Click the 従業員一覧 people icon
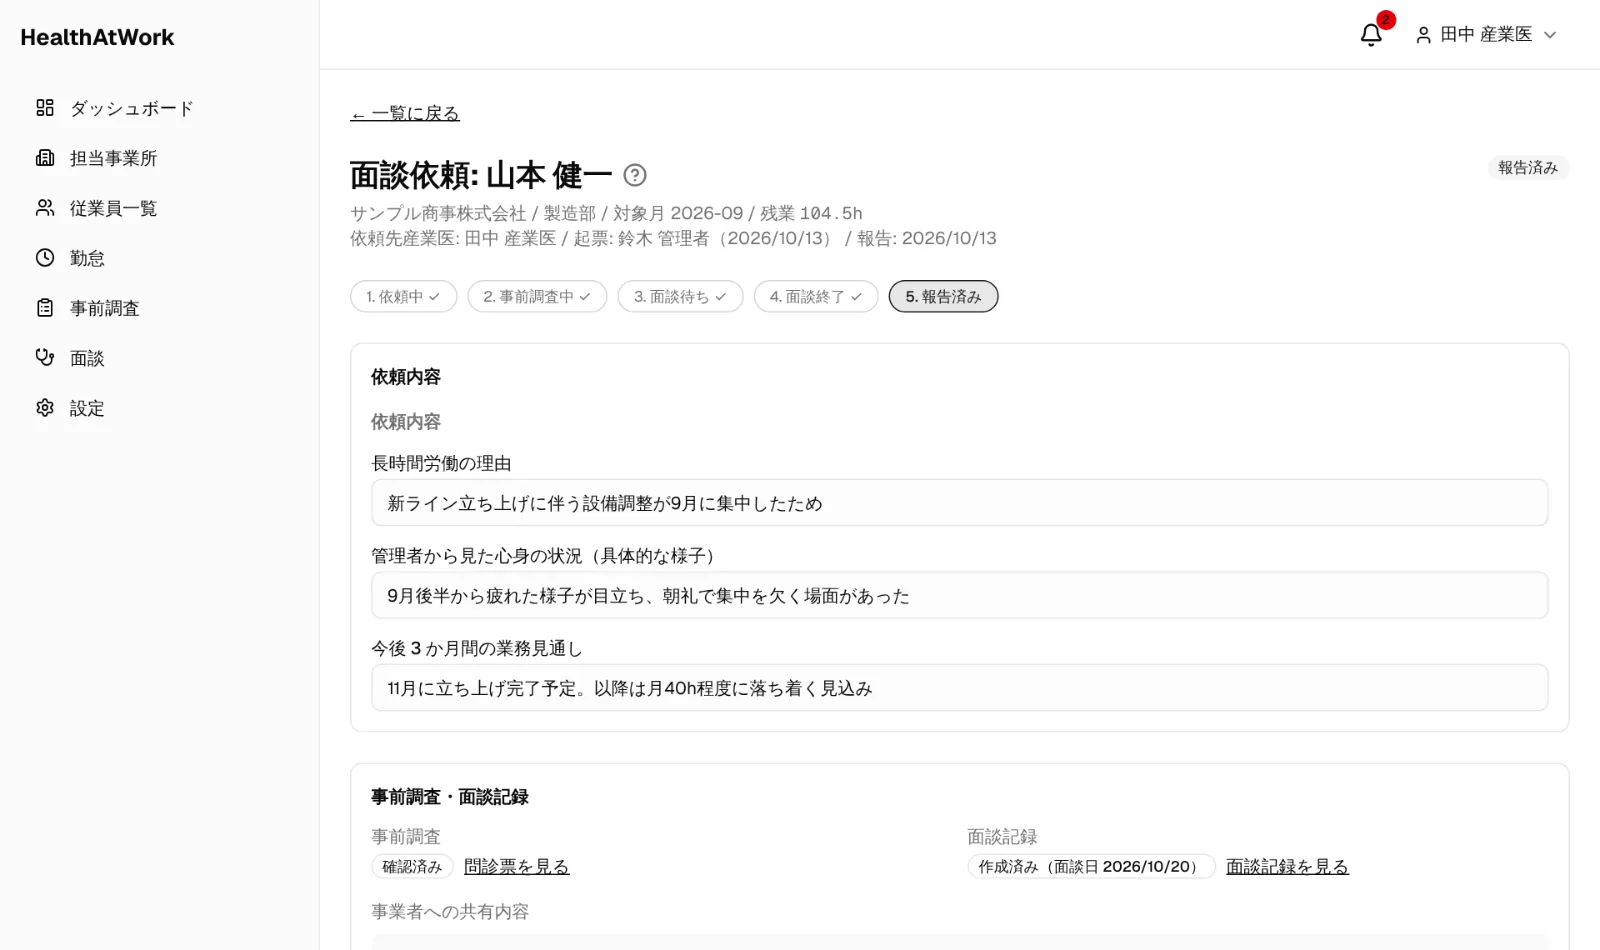 [45, 208]
